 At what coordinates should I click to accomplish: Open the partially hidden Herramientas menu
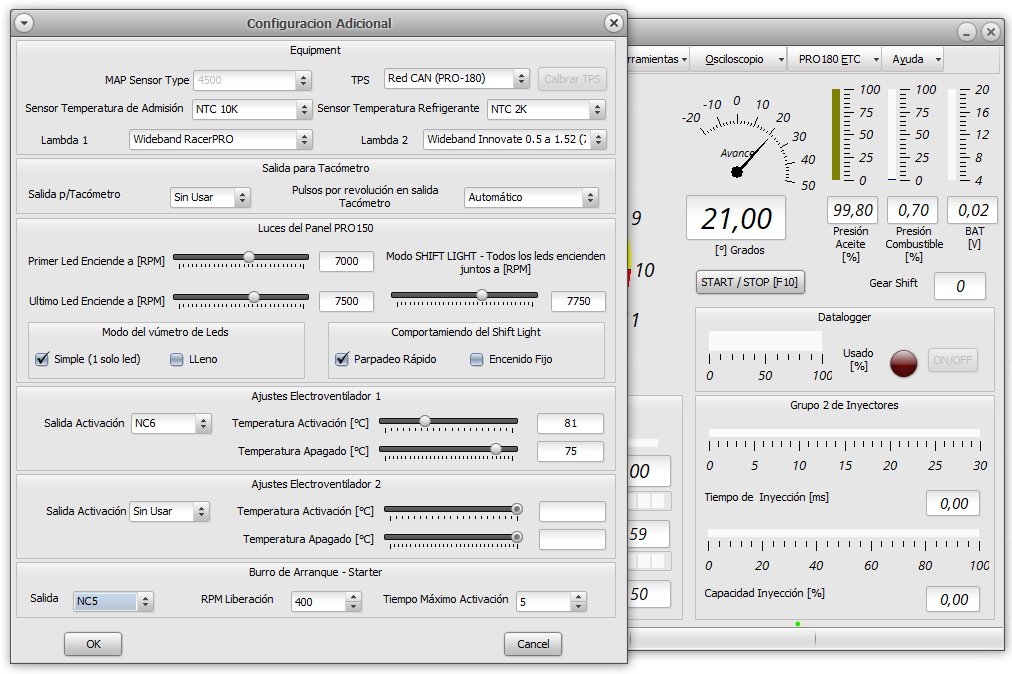657,59
